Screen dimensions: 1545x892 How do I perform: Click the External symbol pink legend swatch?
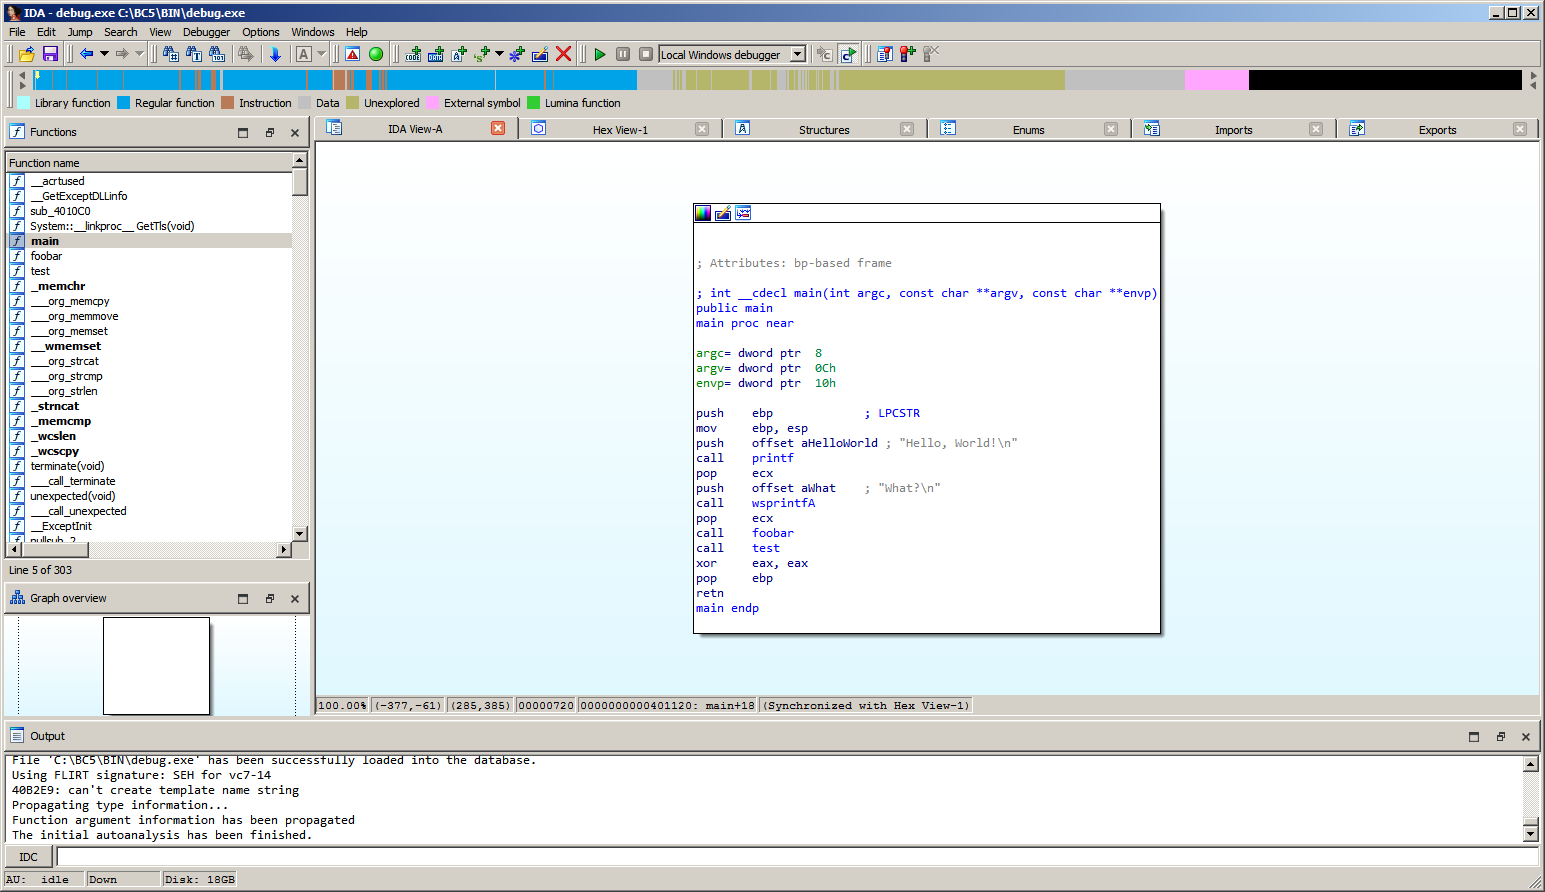pyautogui.click(x=432, y=103)
